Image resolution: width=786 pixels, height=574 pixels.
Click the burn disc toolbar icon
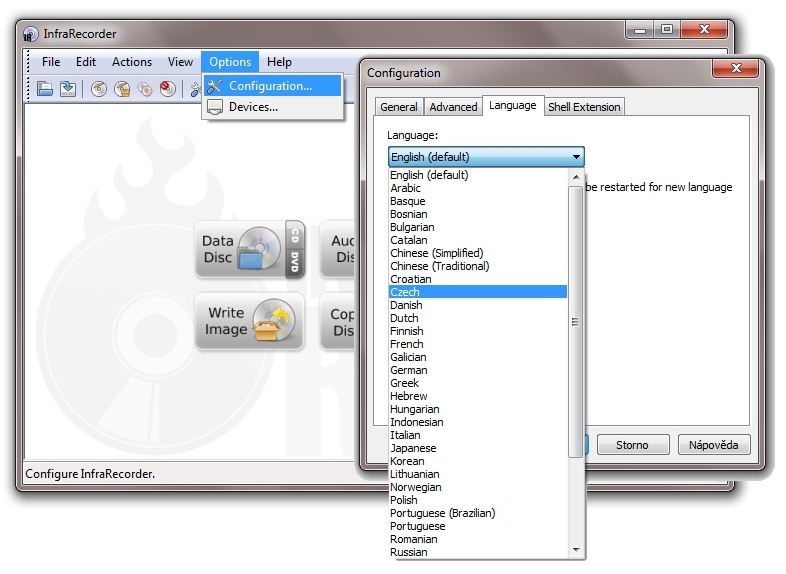pyautogui.click(x=99, y=89)
